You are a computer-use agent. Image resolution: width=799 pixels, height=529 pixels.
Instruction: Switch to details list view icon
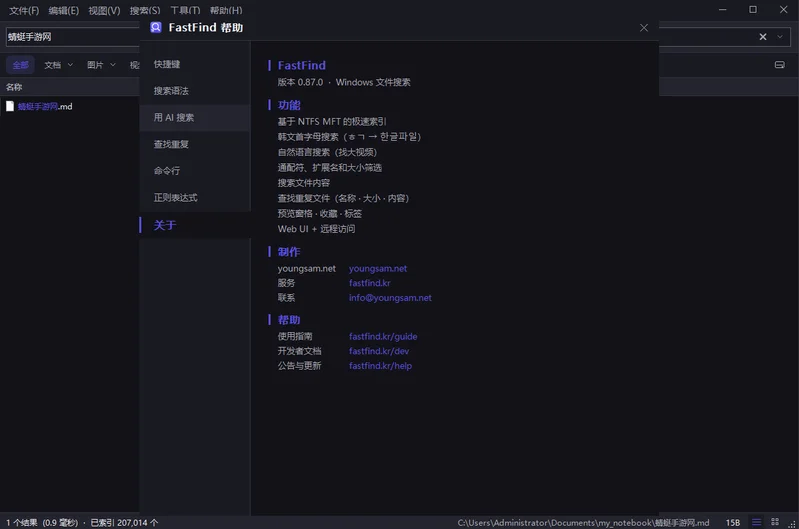(x=756, y=522)
